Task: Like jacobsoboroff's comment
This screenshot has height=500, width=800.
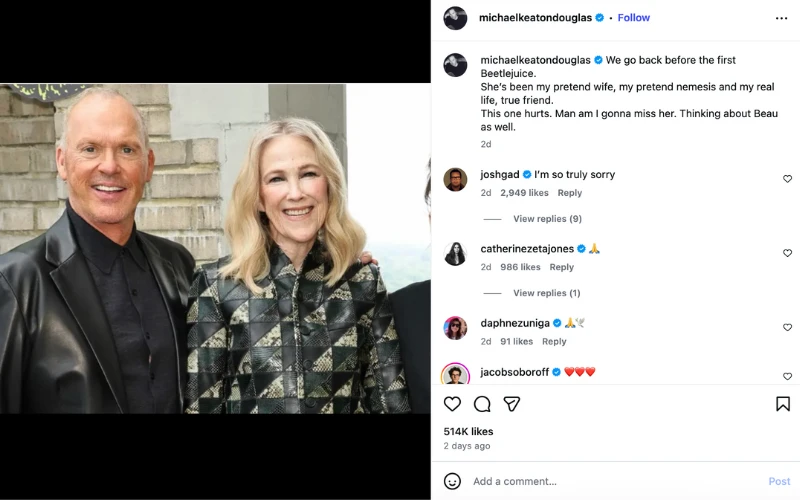Action: [787, 376]
